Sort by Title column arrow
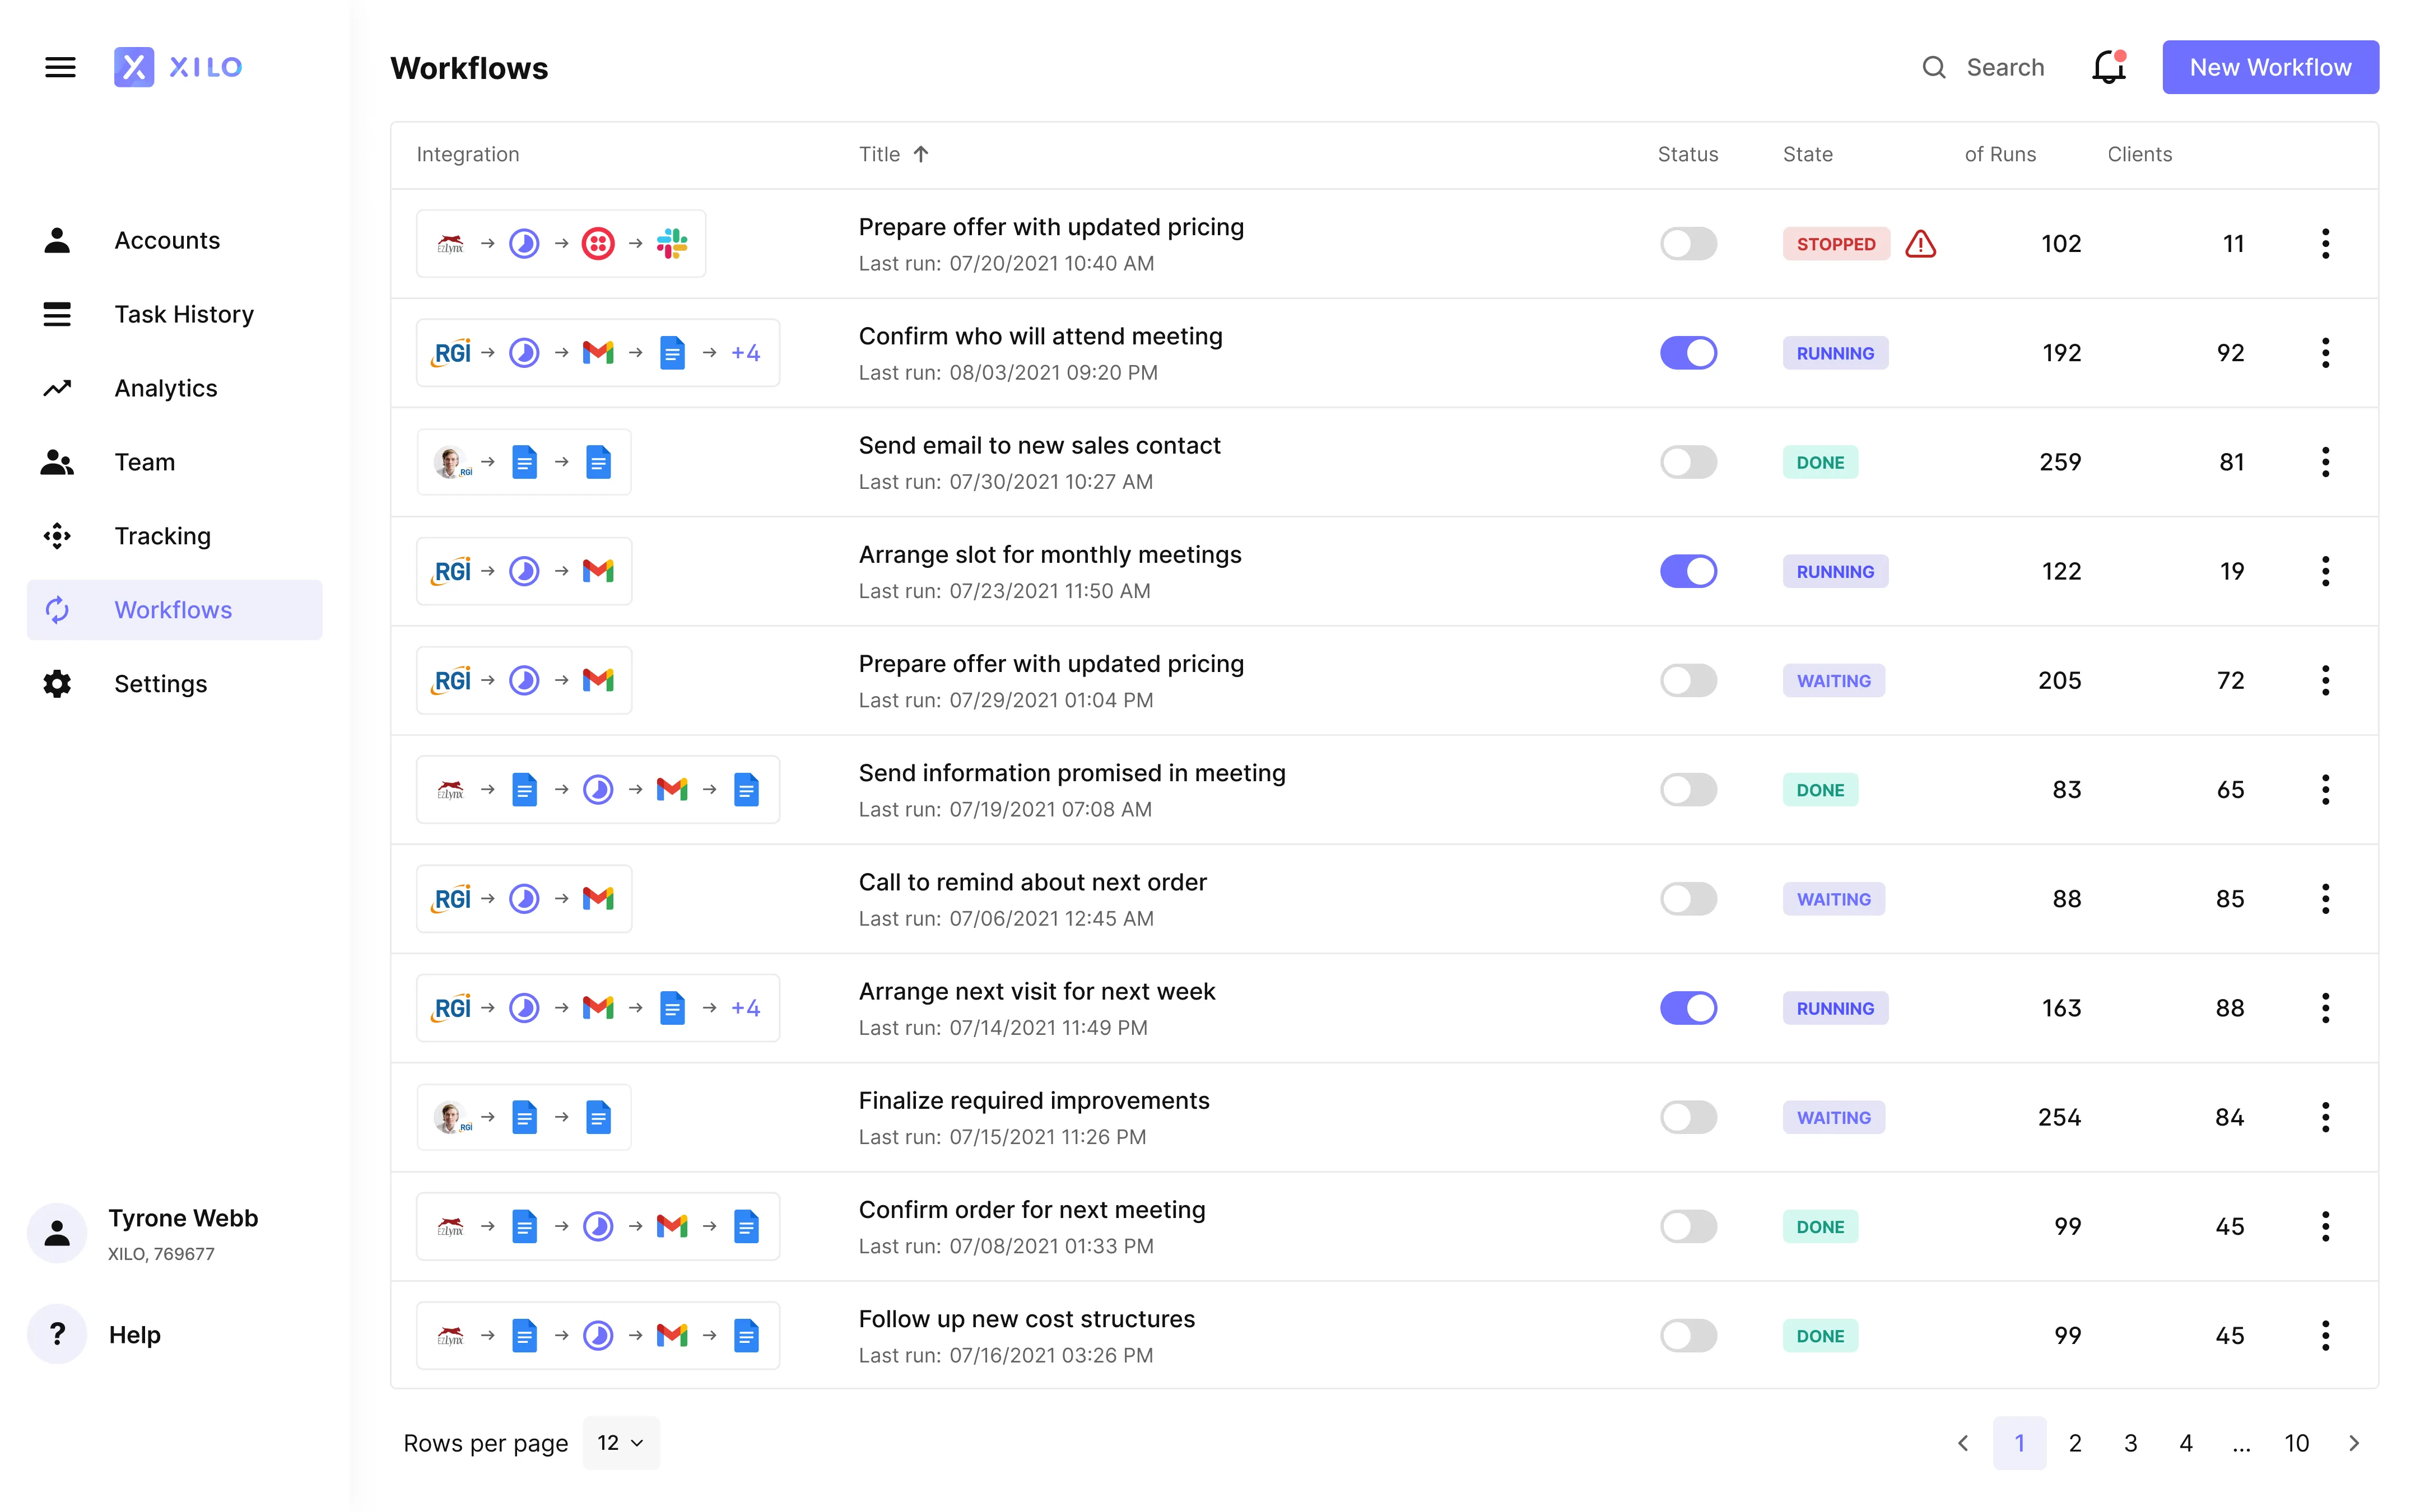 [921, 154]
